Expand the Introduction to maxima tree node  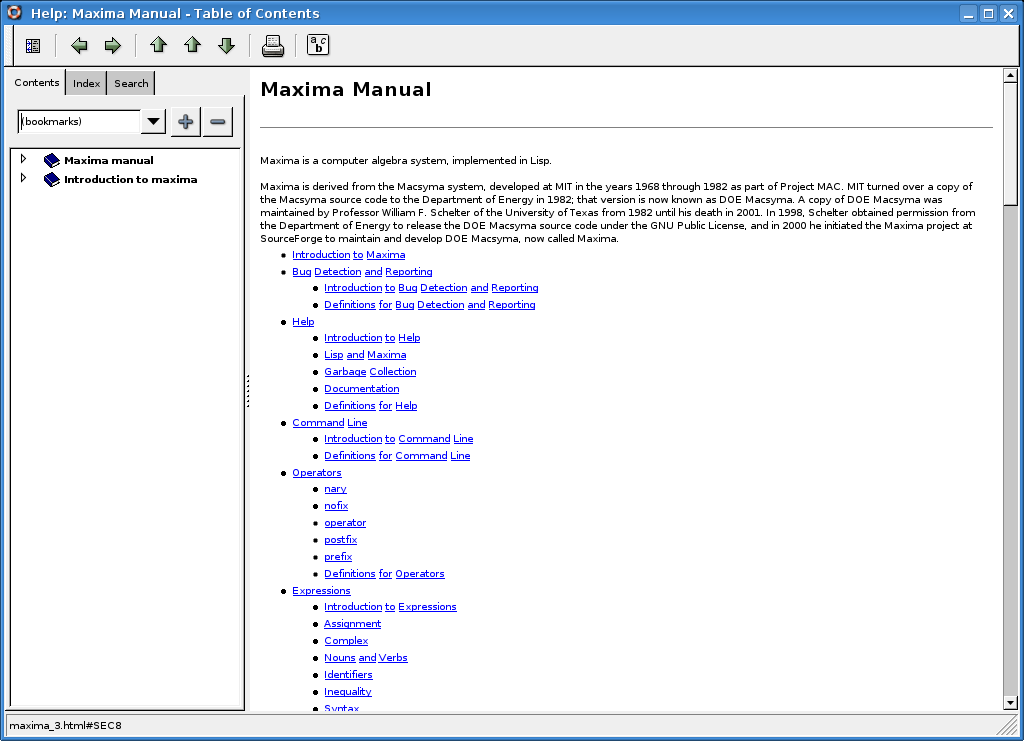[x=24, y=178]
